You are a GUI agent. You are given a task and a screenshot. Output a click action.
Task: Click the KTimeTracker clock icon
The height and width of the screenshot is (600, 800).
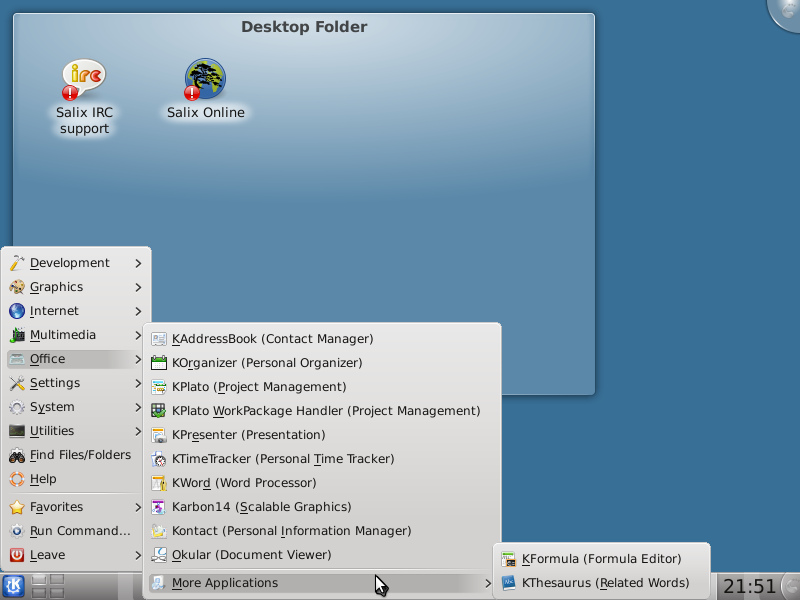[x=159, y=459]
